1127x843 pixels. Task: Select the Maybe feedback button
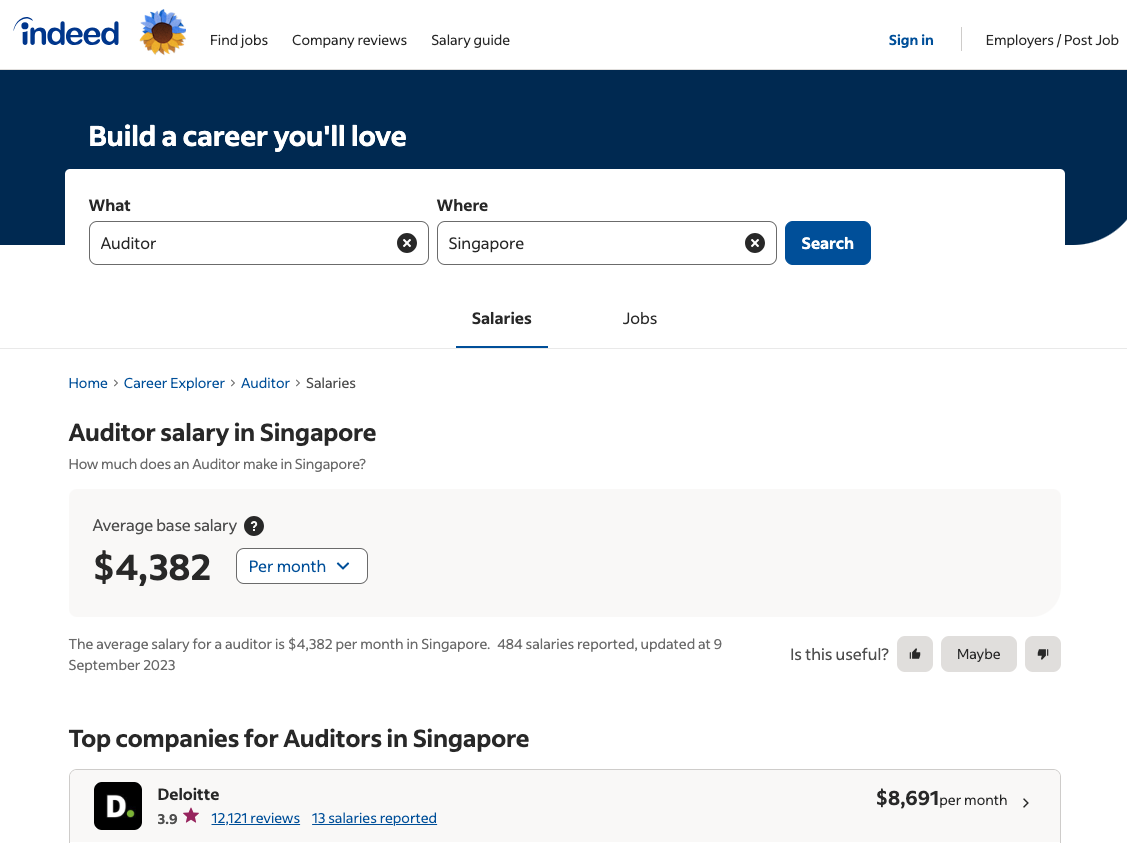978,654
